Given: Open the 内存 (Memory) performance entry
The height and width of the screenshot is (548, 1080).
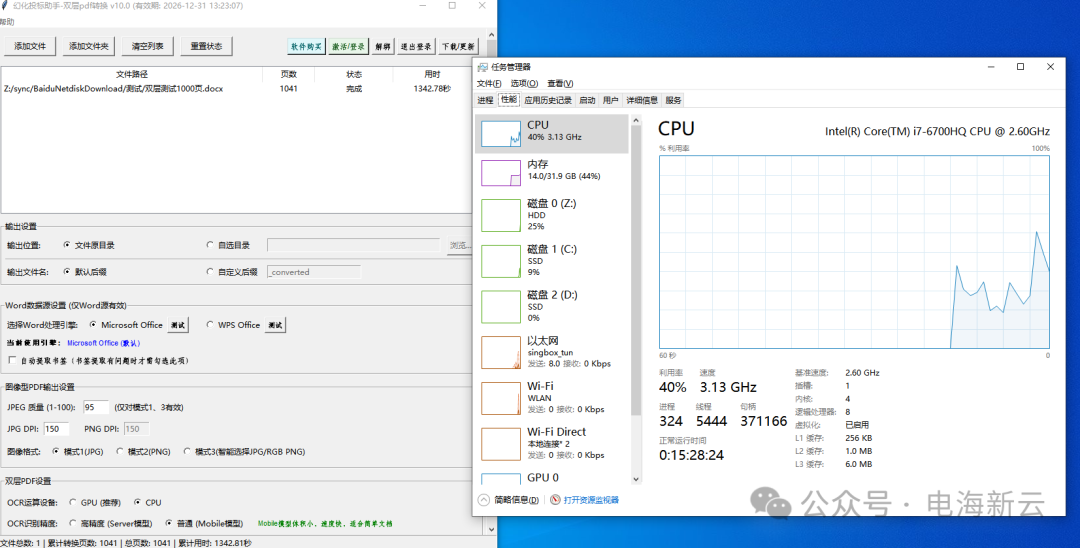Looking at the screenshot, I should [x=553, y=171].
